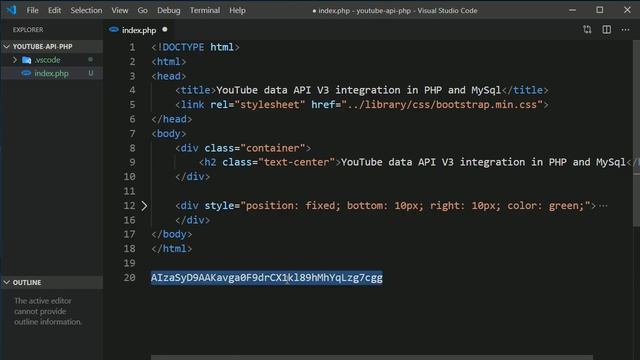Click the horizontal editor scrollbar
Image resolution: width=640 pixels, height=360 pixels.
click(371, 358)
